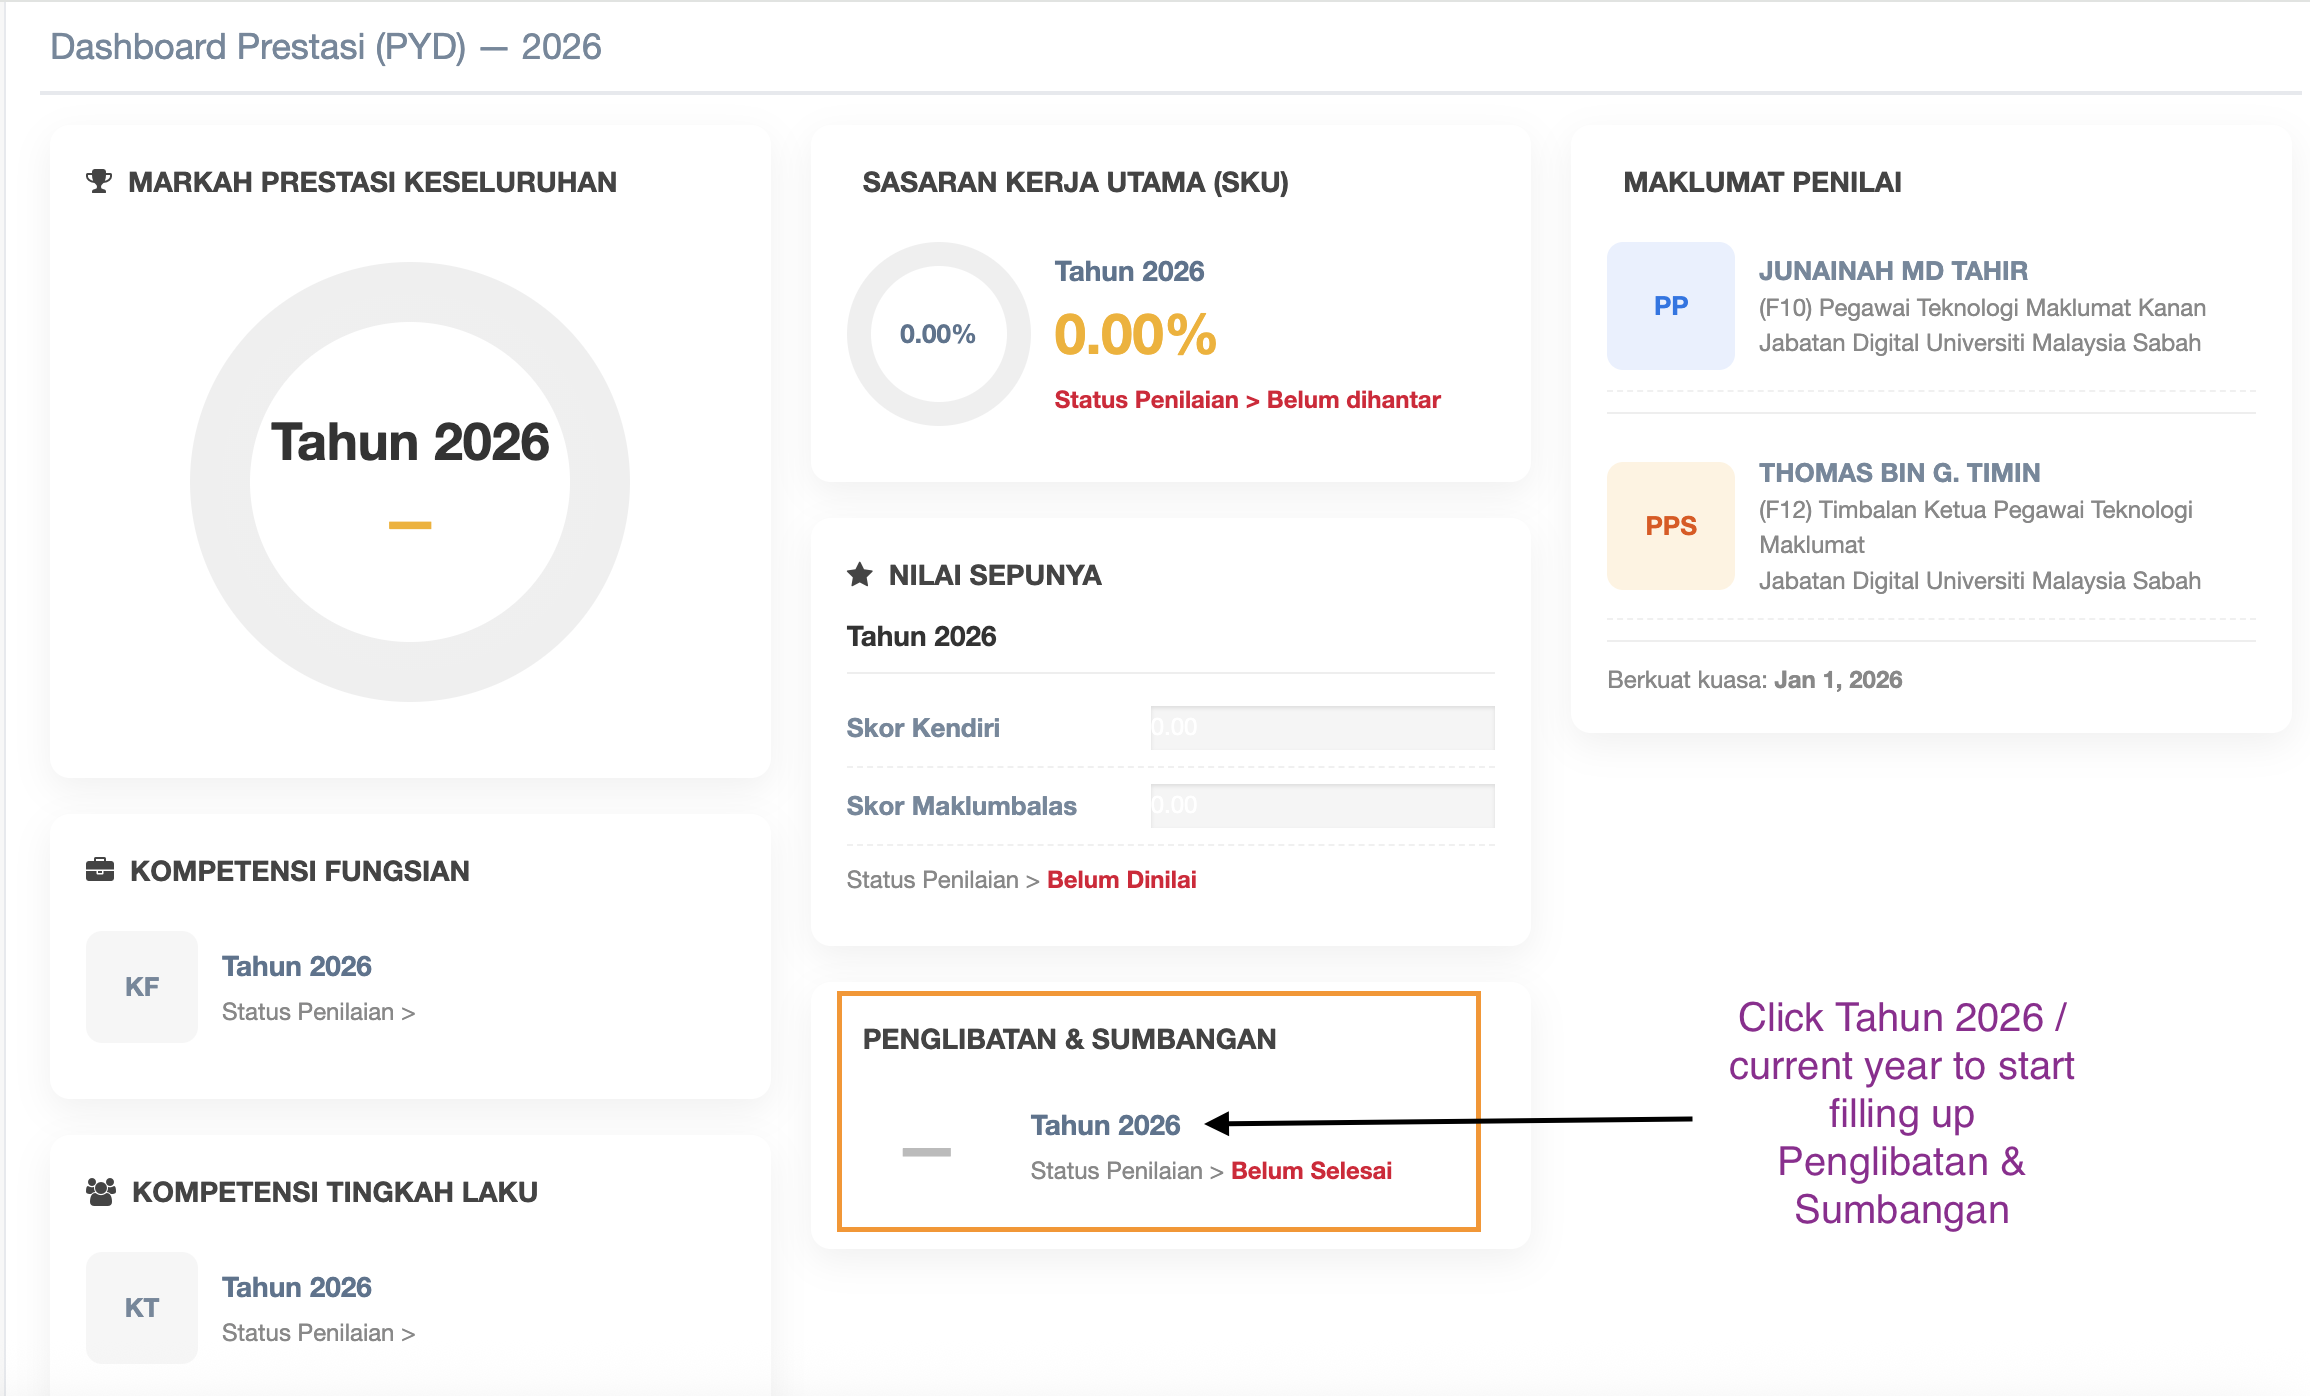Click evaluator name JUNAINAH MD TAHIR
Viewport: 2310px width, 1396px height.
(1892, 271)
